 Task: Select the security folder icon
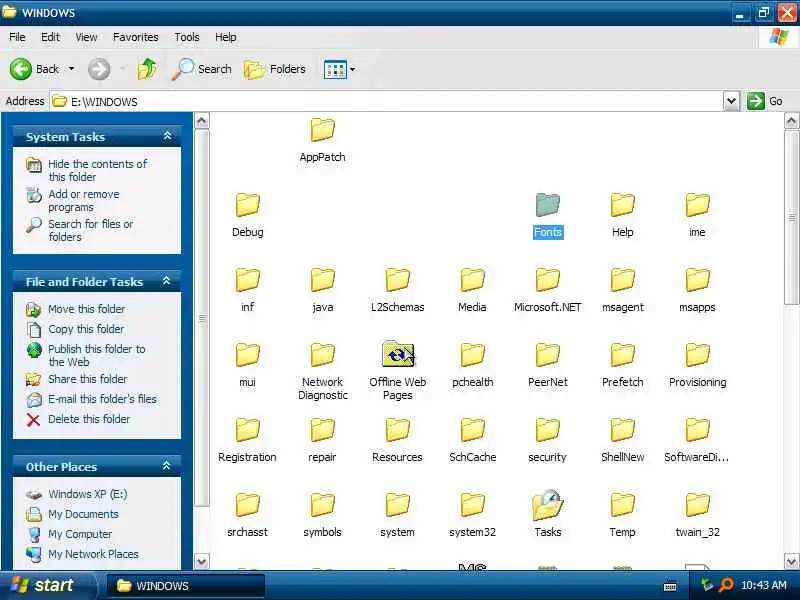click(547, 430)
